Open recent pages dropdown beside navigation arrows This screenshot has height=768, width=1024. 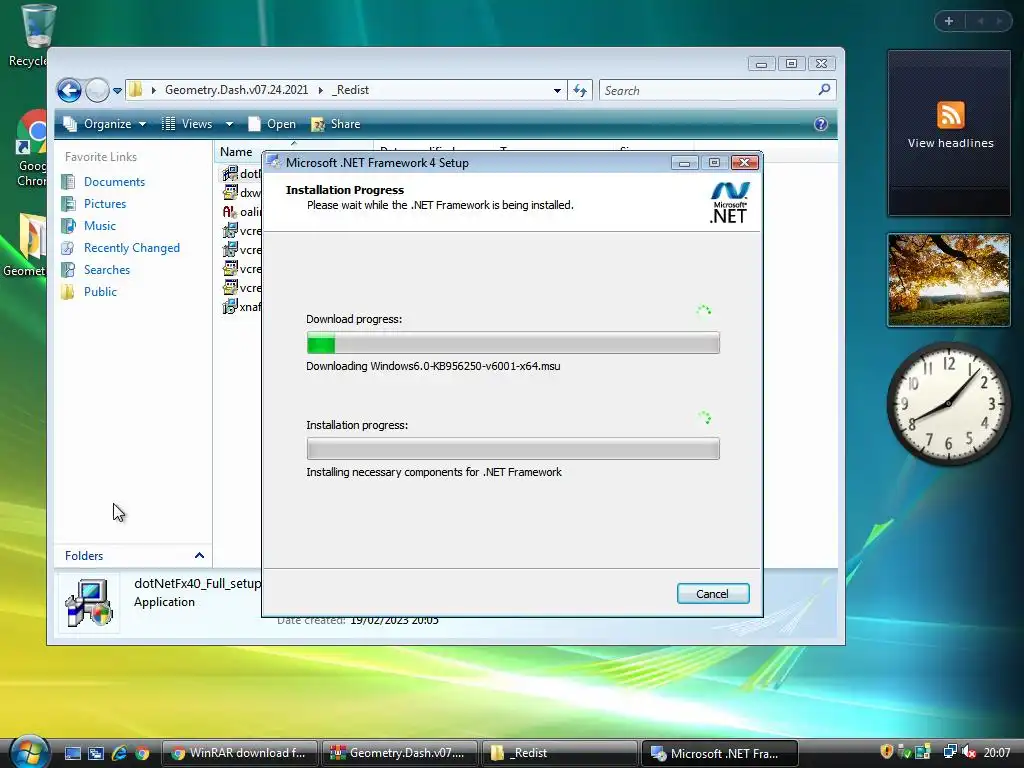(x=118, y=91)
